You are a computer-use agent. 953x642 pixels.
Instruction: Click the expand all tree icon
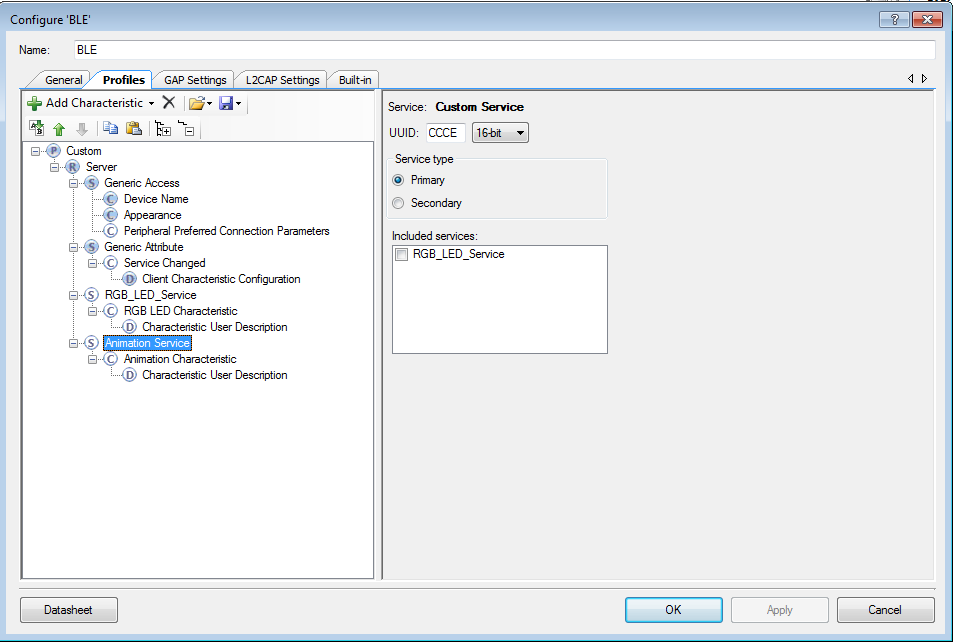click(x=163, y=128)
